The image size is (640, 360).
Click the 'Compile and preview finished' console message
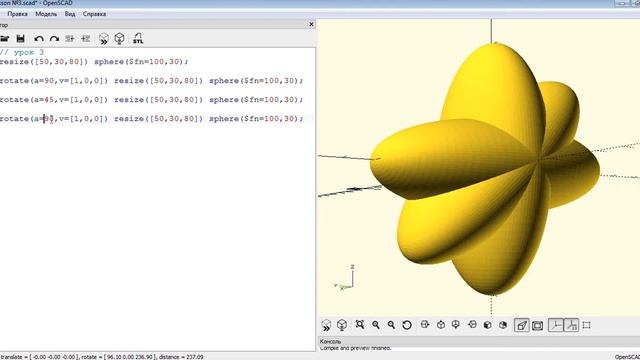pos(356,348)
